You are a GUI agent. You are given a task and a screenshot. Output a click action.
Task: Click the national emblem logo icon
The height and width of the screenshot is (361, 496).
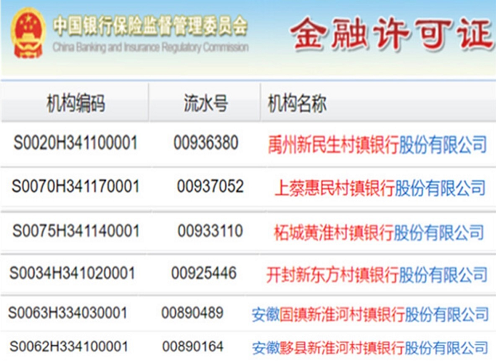coord(28,33)
